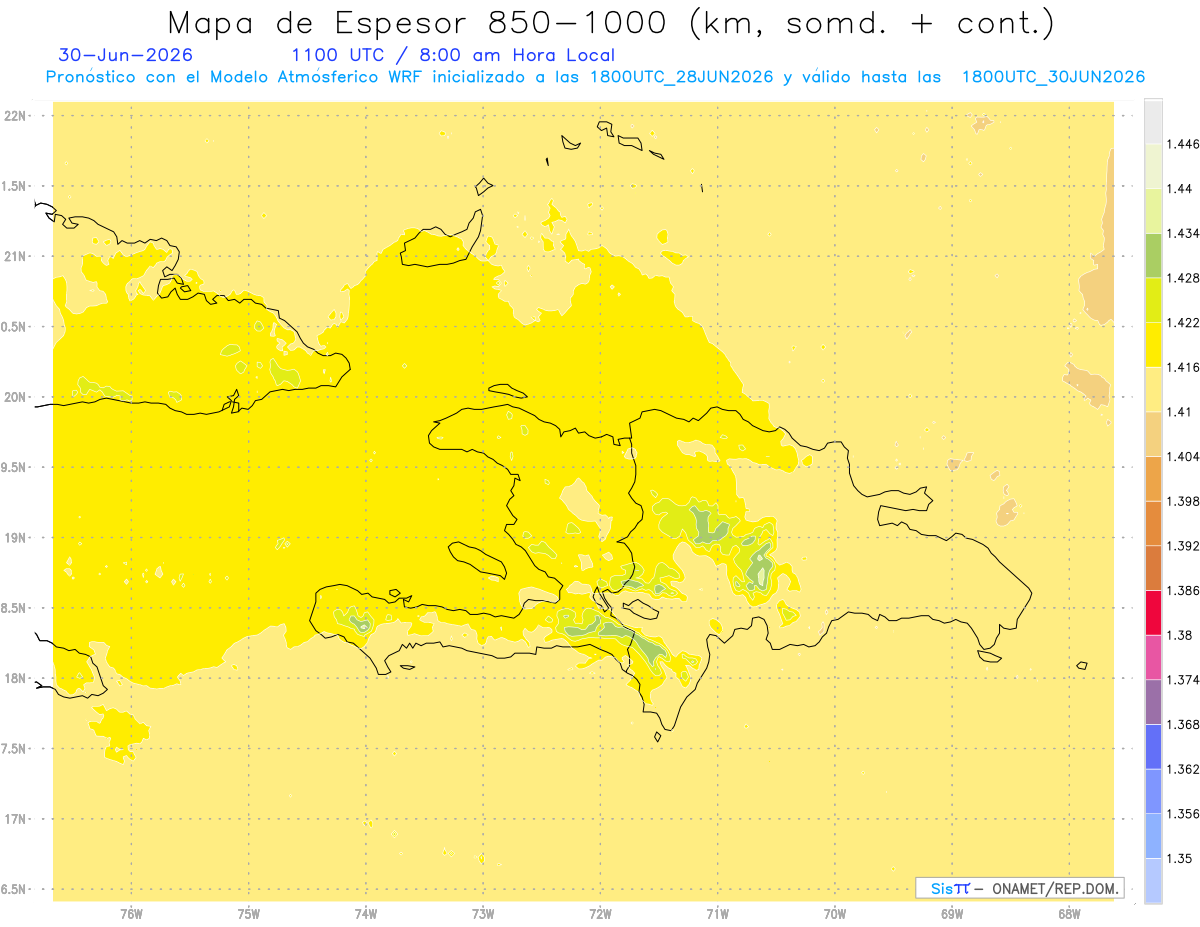Image resolution: width=1200 pixels, height=927 pixels.
Task: Click the colorbar value '1.434'
Action: [1184, 234]
